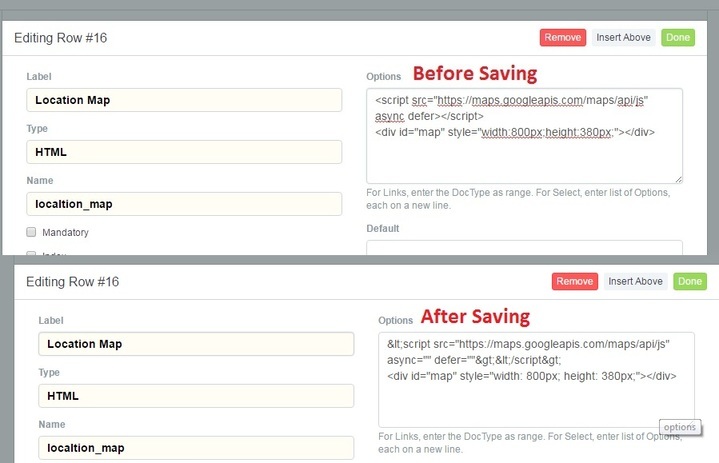
Task: Focus Name field localtion_map in Before Saving panel
Action: pyautogui.click(x=184, y=204)
